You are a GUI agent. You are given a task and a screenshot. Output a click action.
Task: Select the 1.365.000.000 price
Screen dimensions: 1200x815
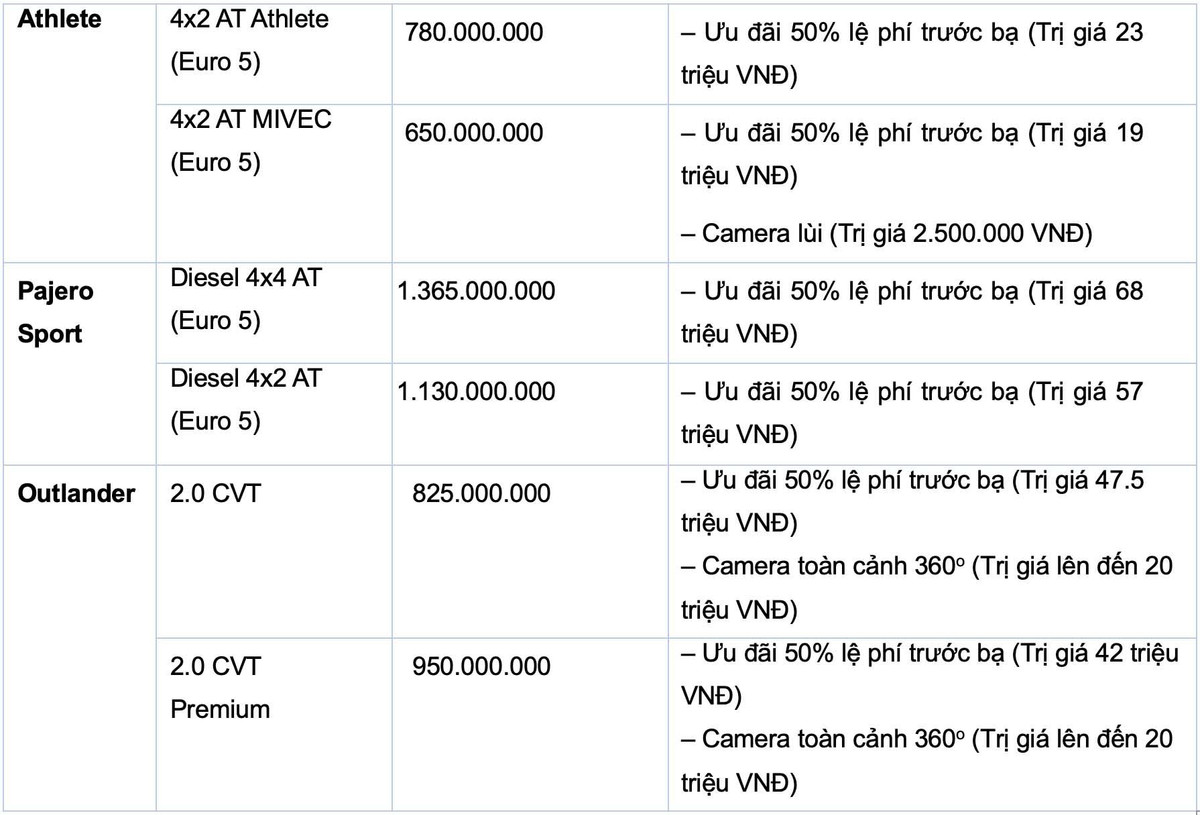tap(475, 291)
